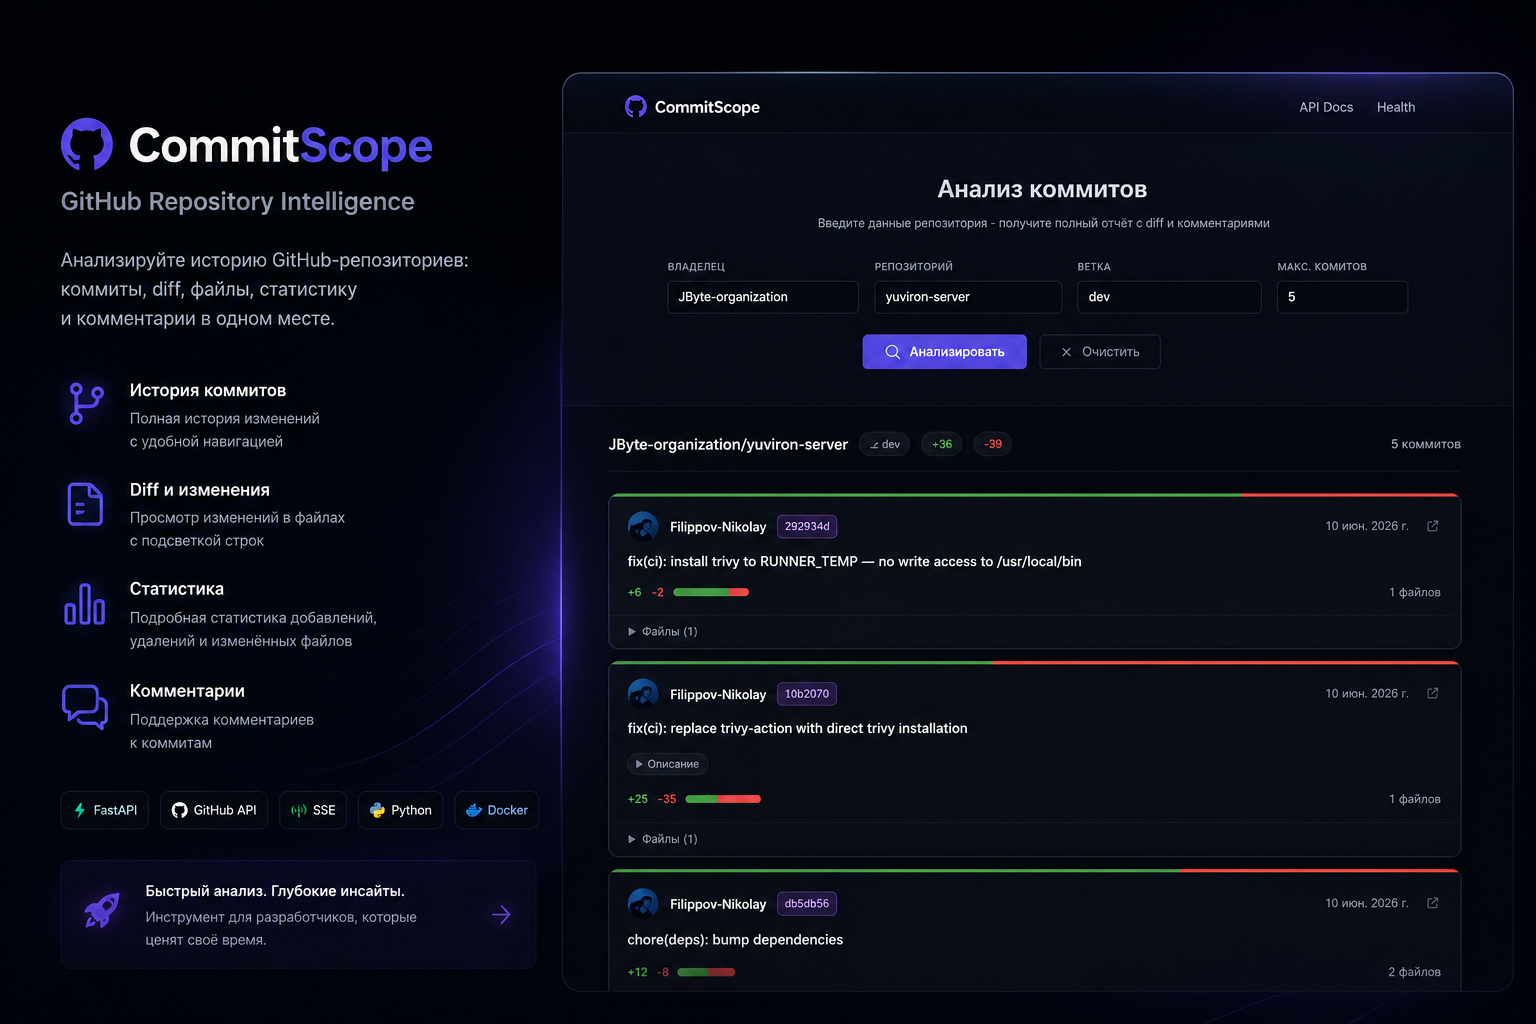Click the История коммитов feature title
The height and width of the screenshot is (1024, 1536).
pyautogui.click(x=208, y=390)
